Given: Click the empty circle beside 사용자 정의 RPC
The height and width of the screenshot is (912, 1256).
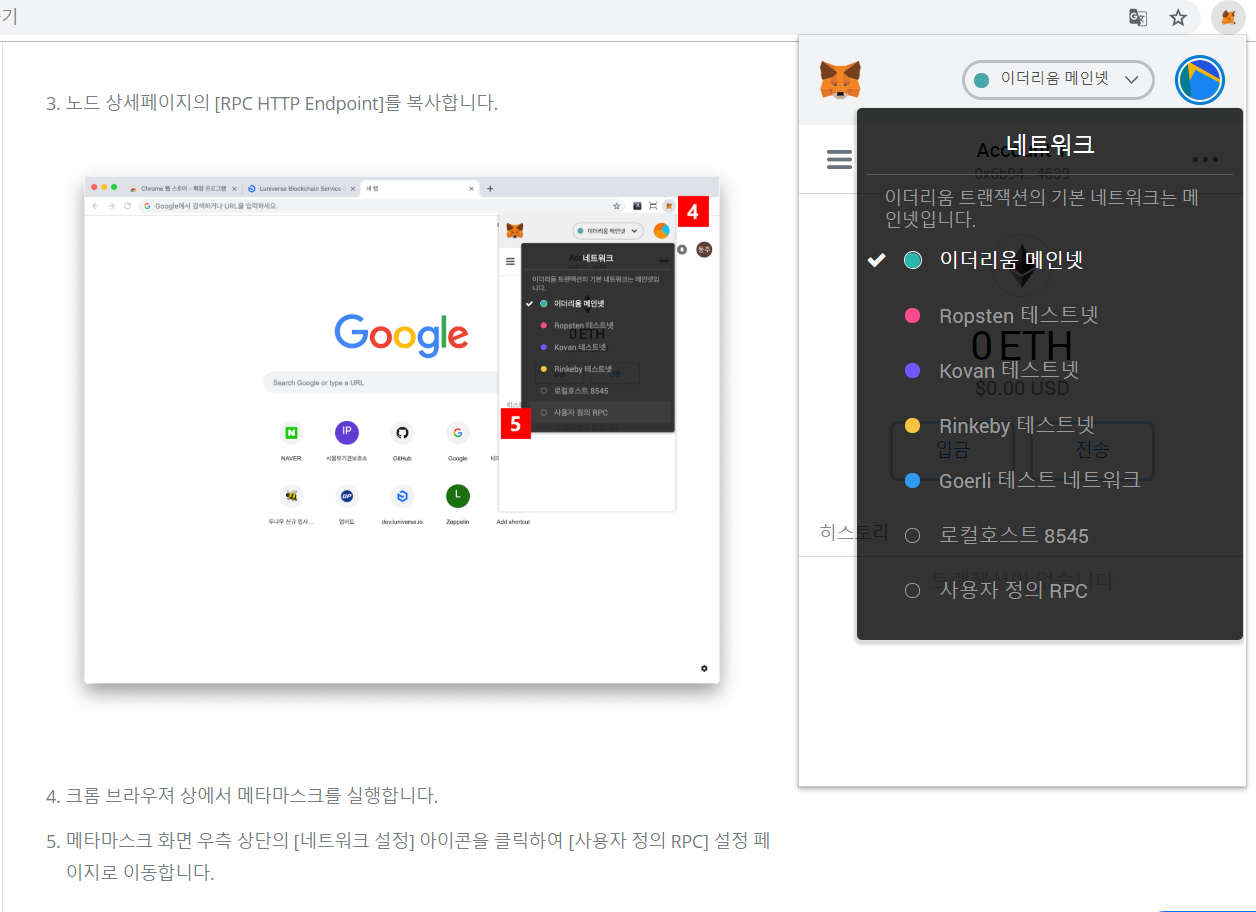Looking at the screenshot, I should 912,590.
